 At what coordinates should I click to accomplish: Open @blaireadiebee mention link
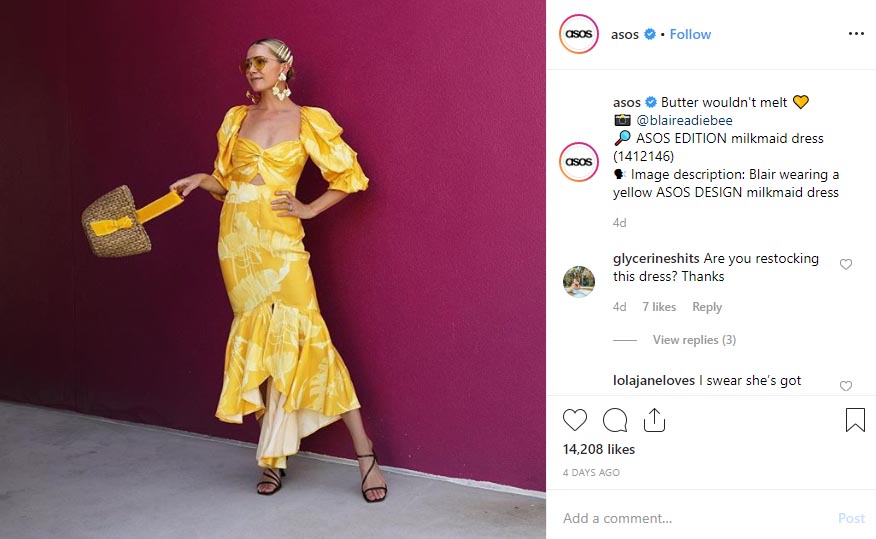point(684,120)
